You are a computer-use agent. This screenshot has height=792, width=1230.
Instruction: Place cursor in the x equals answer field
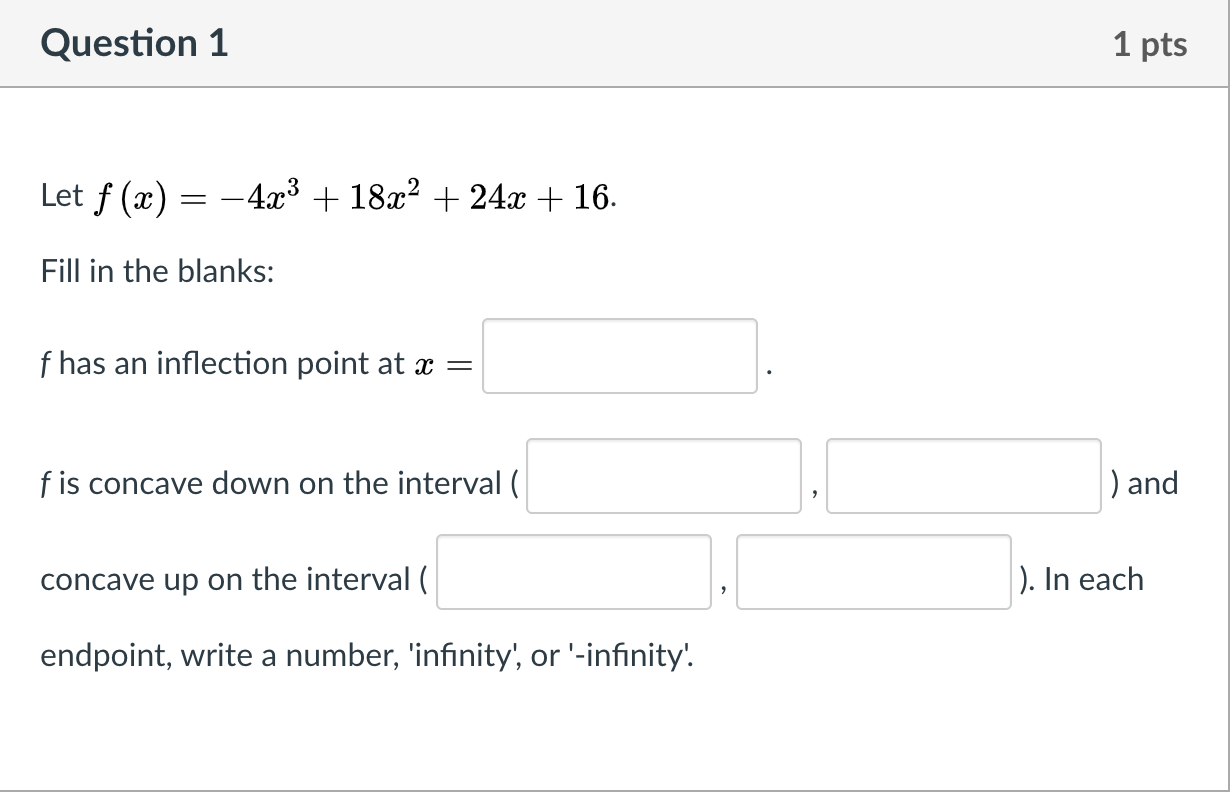(619, 357)
